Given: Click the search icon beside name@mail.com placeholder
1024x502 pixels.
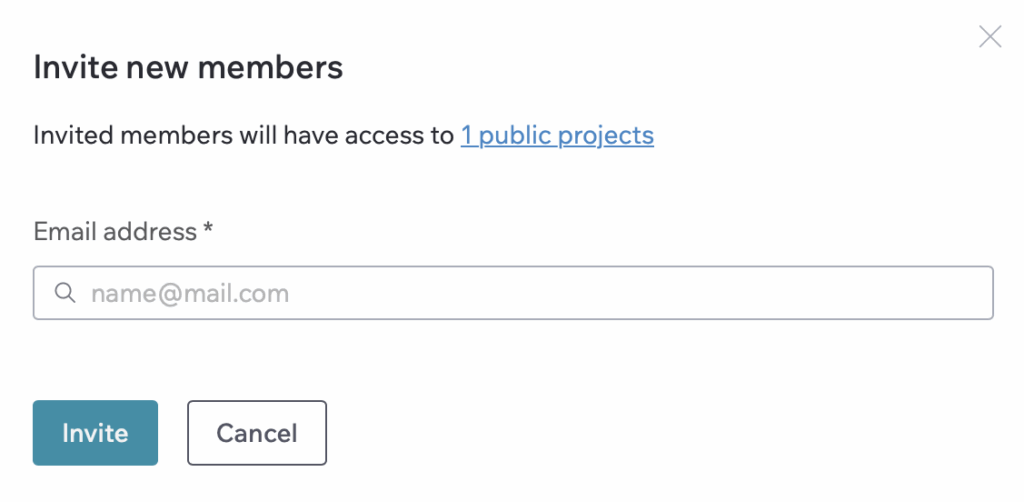Looking at the screenshot, I should [x=65, y=292].
